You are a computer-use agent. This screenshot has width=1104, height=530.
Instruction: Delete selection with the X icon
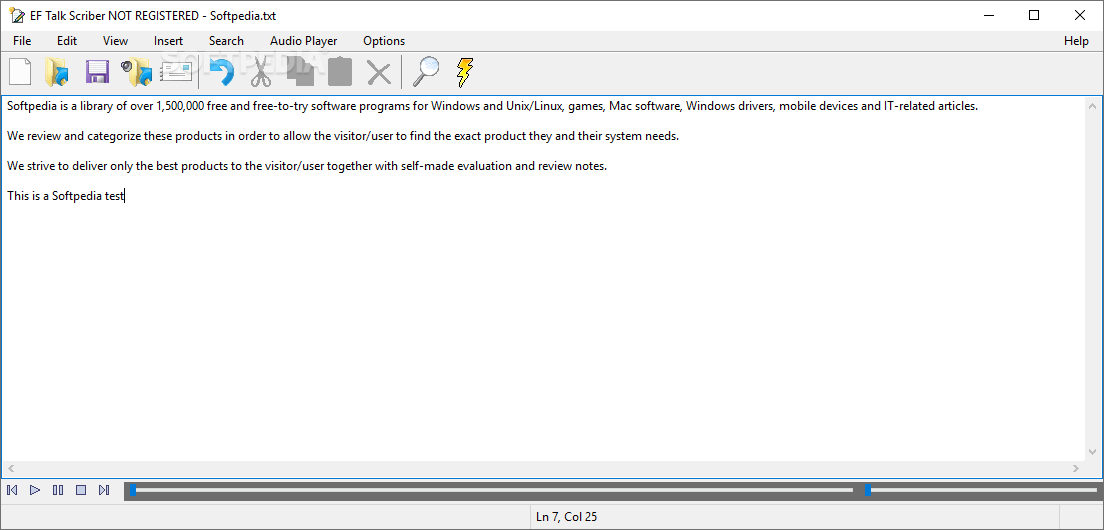[379, 72]
